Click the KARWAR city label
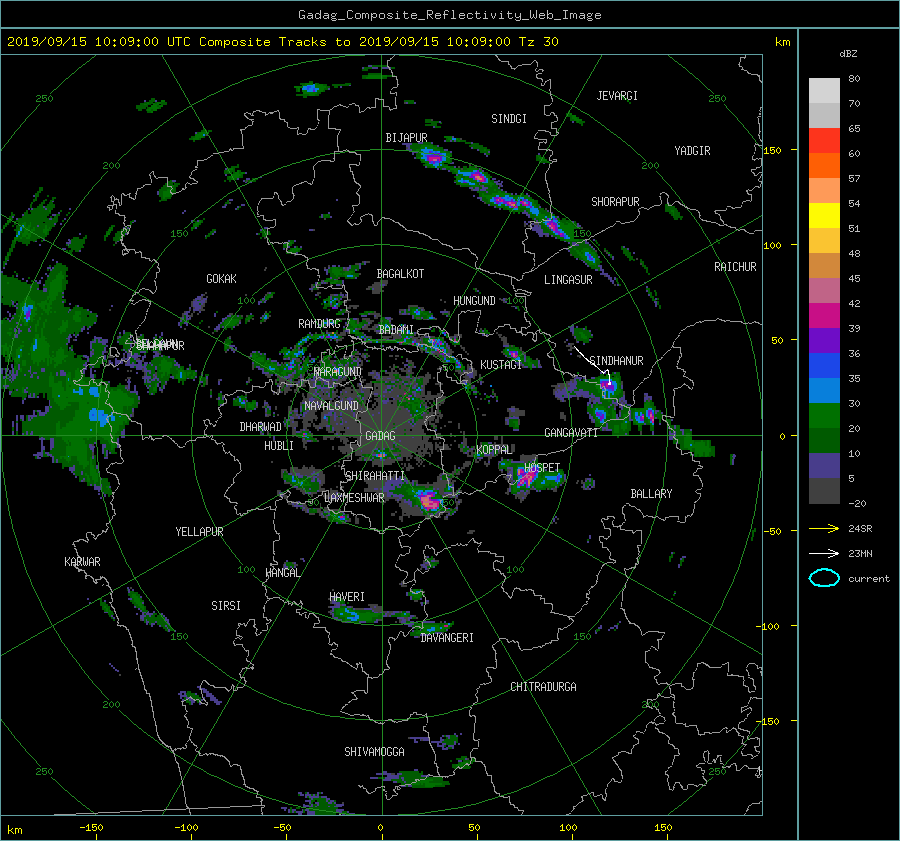Viewport: 900px width, 841px height. [82, 561]
